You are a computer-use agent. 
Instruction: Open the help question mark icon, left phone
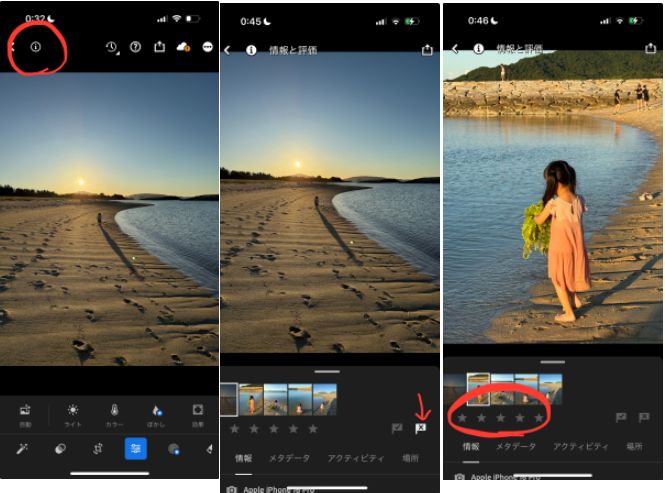click(135, 47)
